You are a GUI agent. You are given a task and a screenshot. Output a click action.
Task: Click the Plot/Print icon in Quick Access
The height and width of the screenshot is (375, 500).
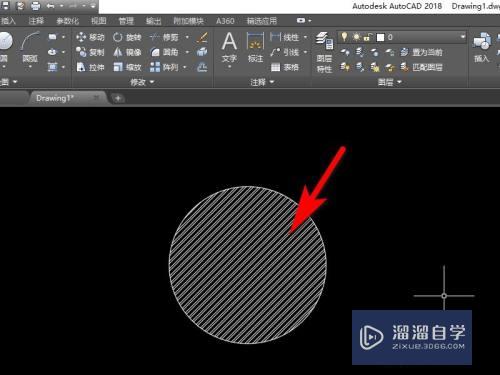pyautogui.click(x=35, y=6)
